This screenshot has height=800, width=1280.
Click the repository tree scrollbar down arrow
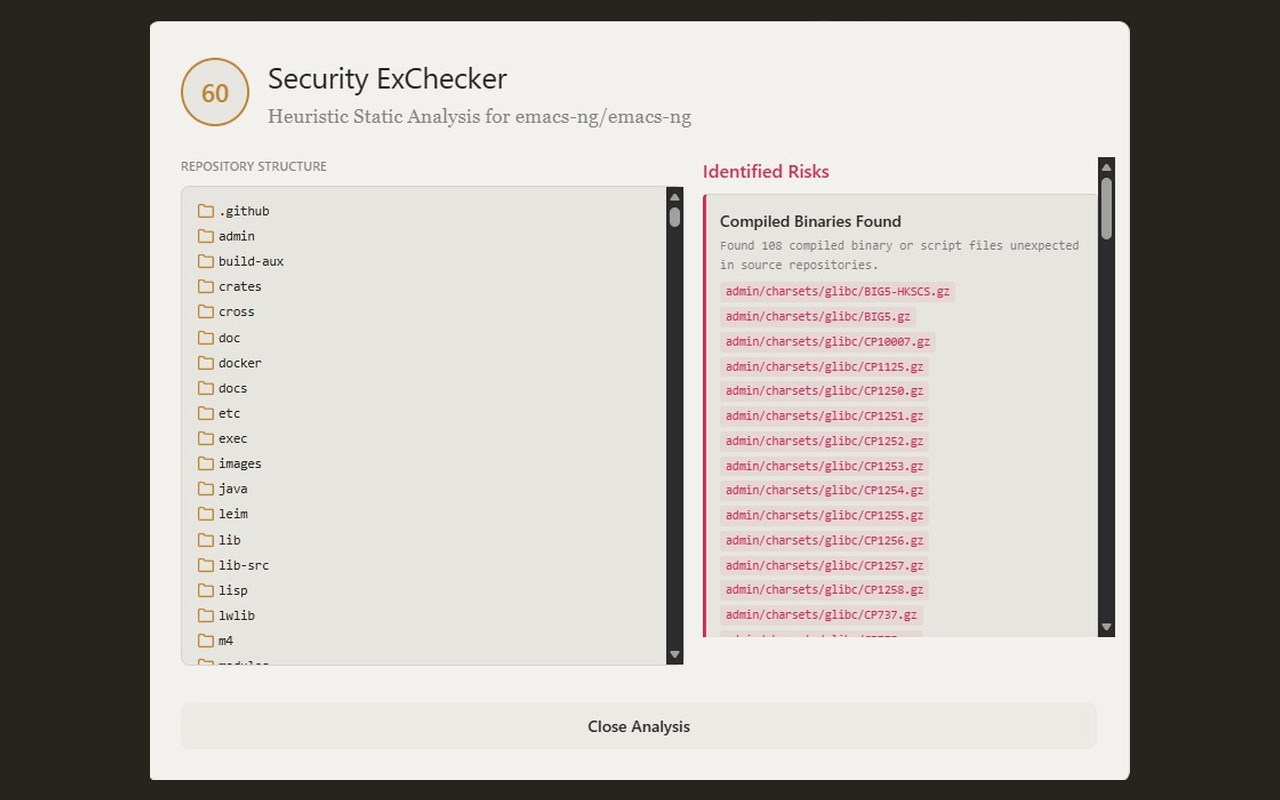tap(675, 654)
